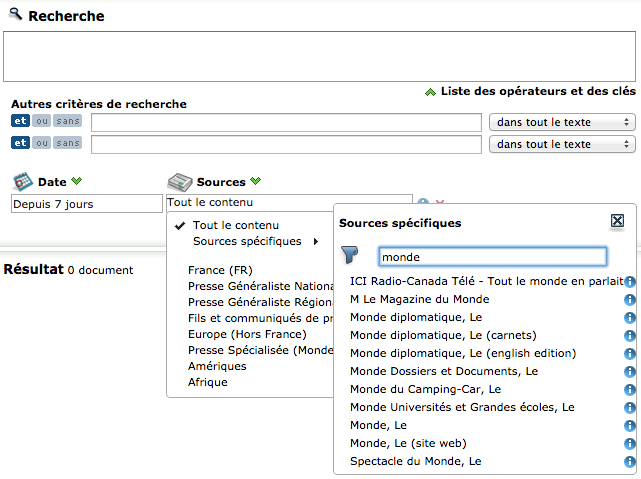Viewport: 641px width, 479px height.
Task: Open 'Sources spécifiques' submenu
Action: (247, 241)
